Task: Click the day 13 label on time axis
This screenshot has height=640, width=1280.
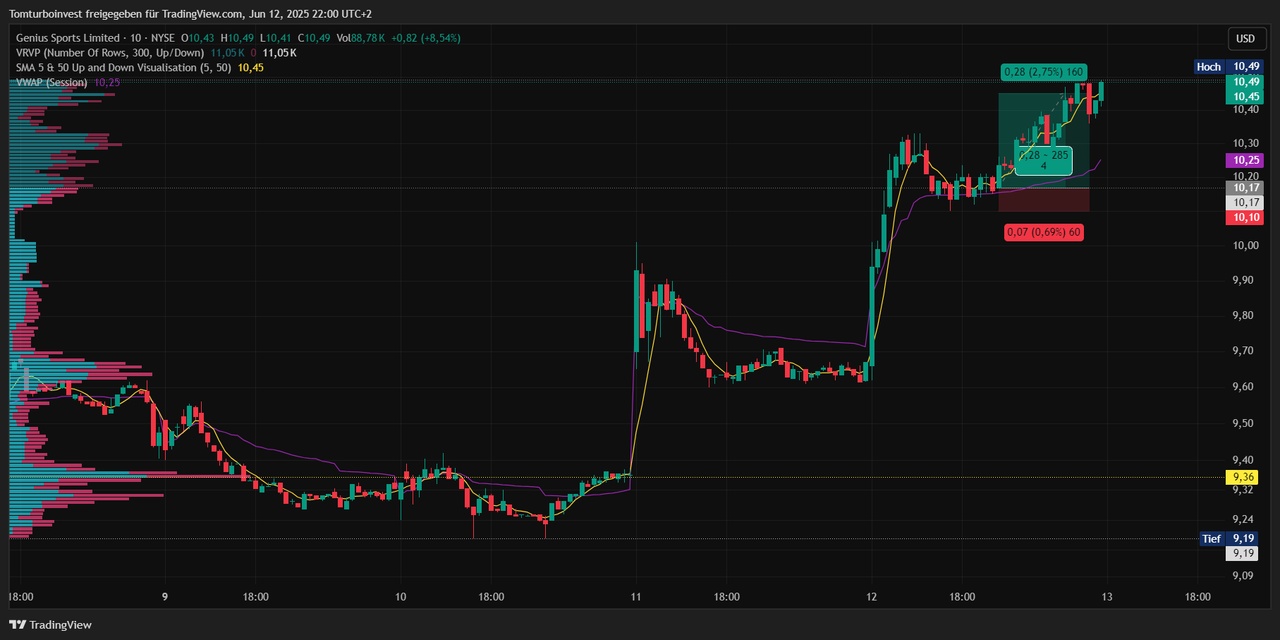Action: coord(1107,597)
